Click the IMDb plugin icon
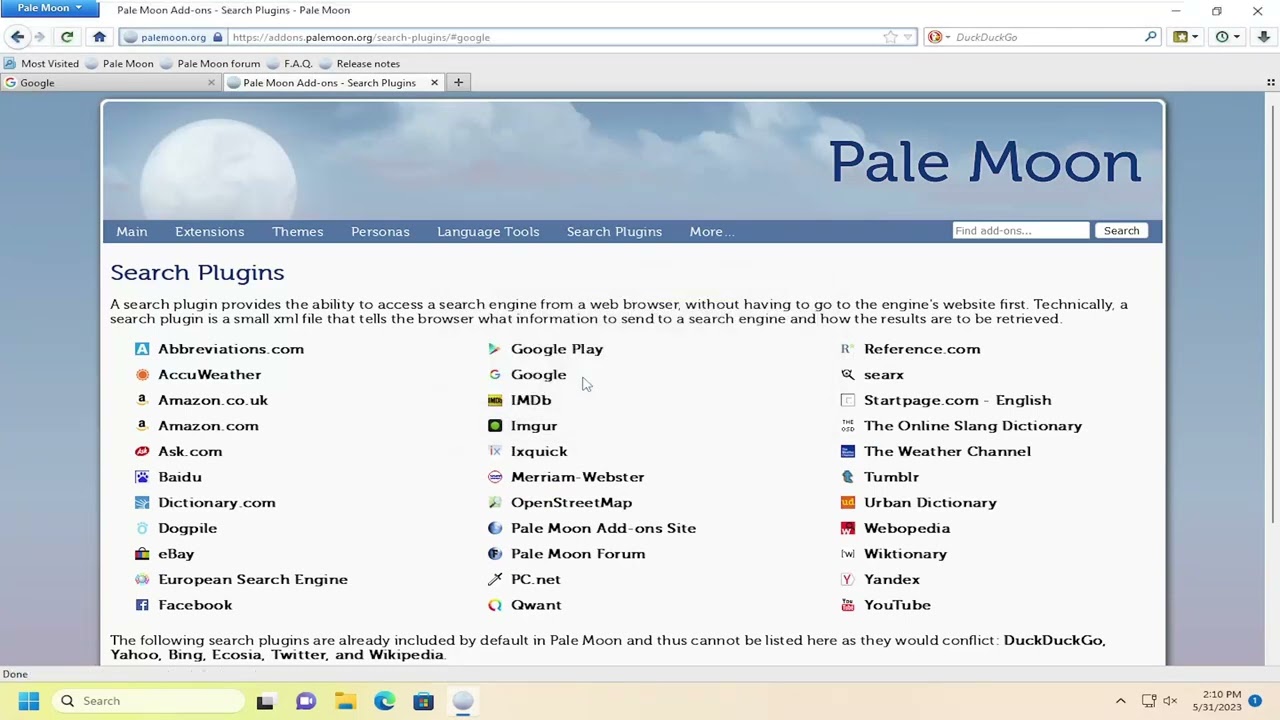Image resolution: width=1280 pixels, height=720 pixels. (495, 400)
